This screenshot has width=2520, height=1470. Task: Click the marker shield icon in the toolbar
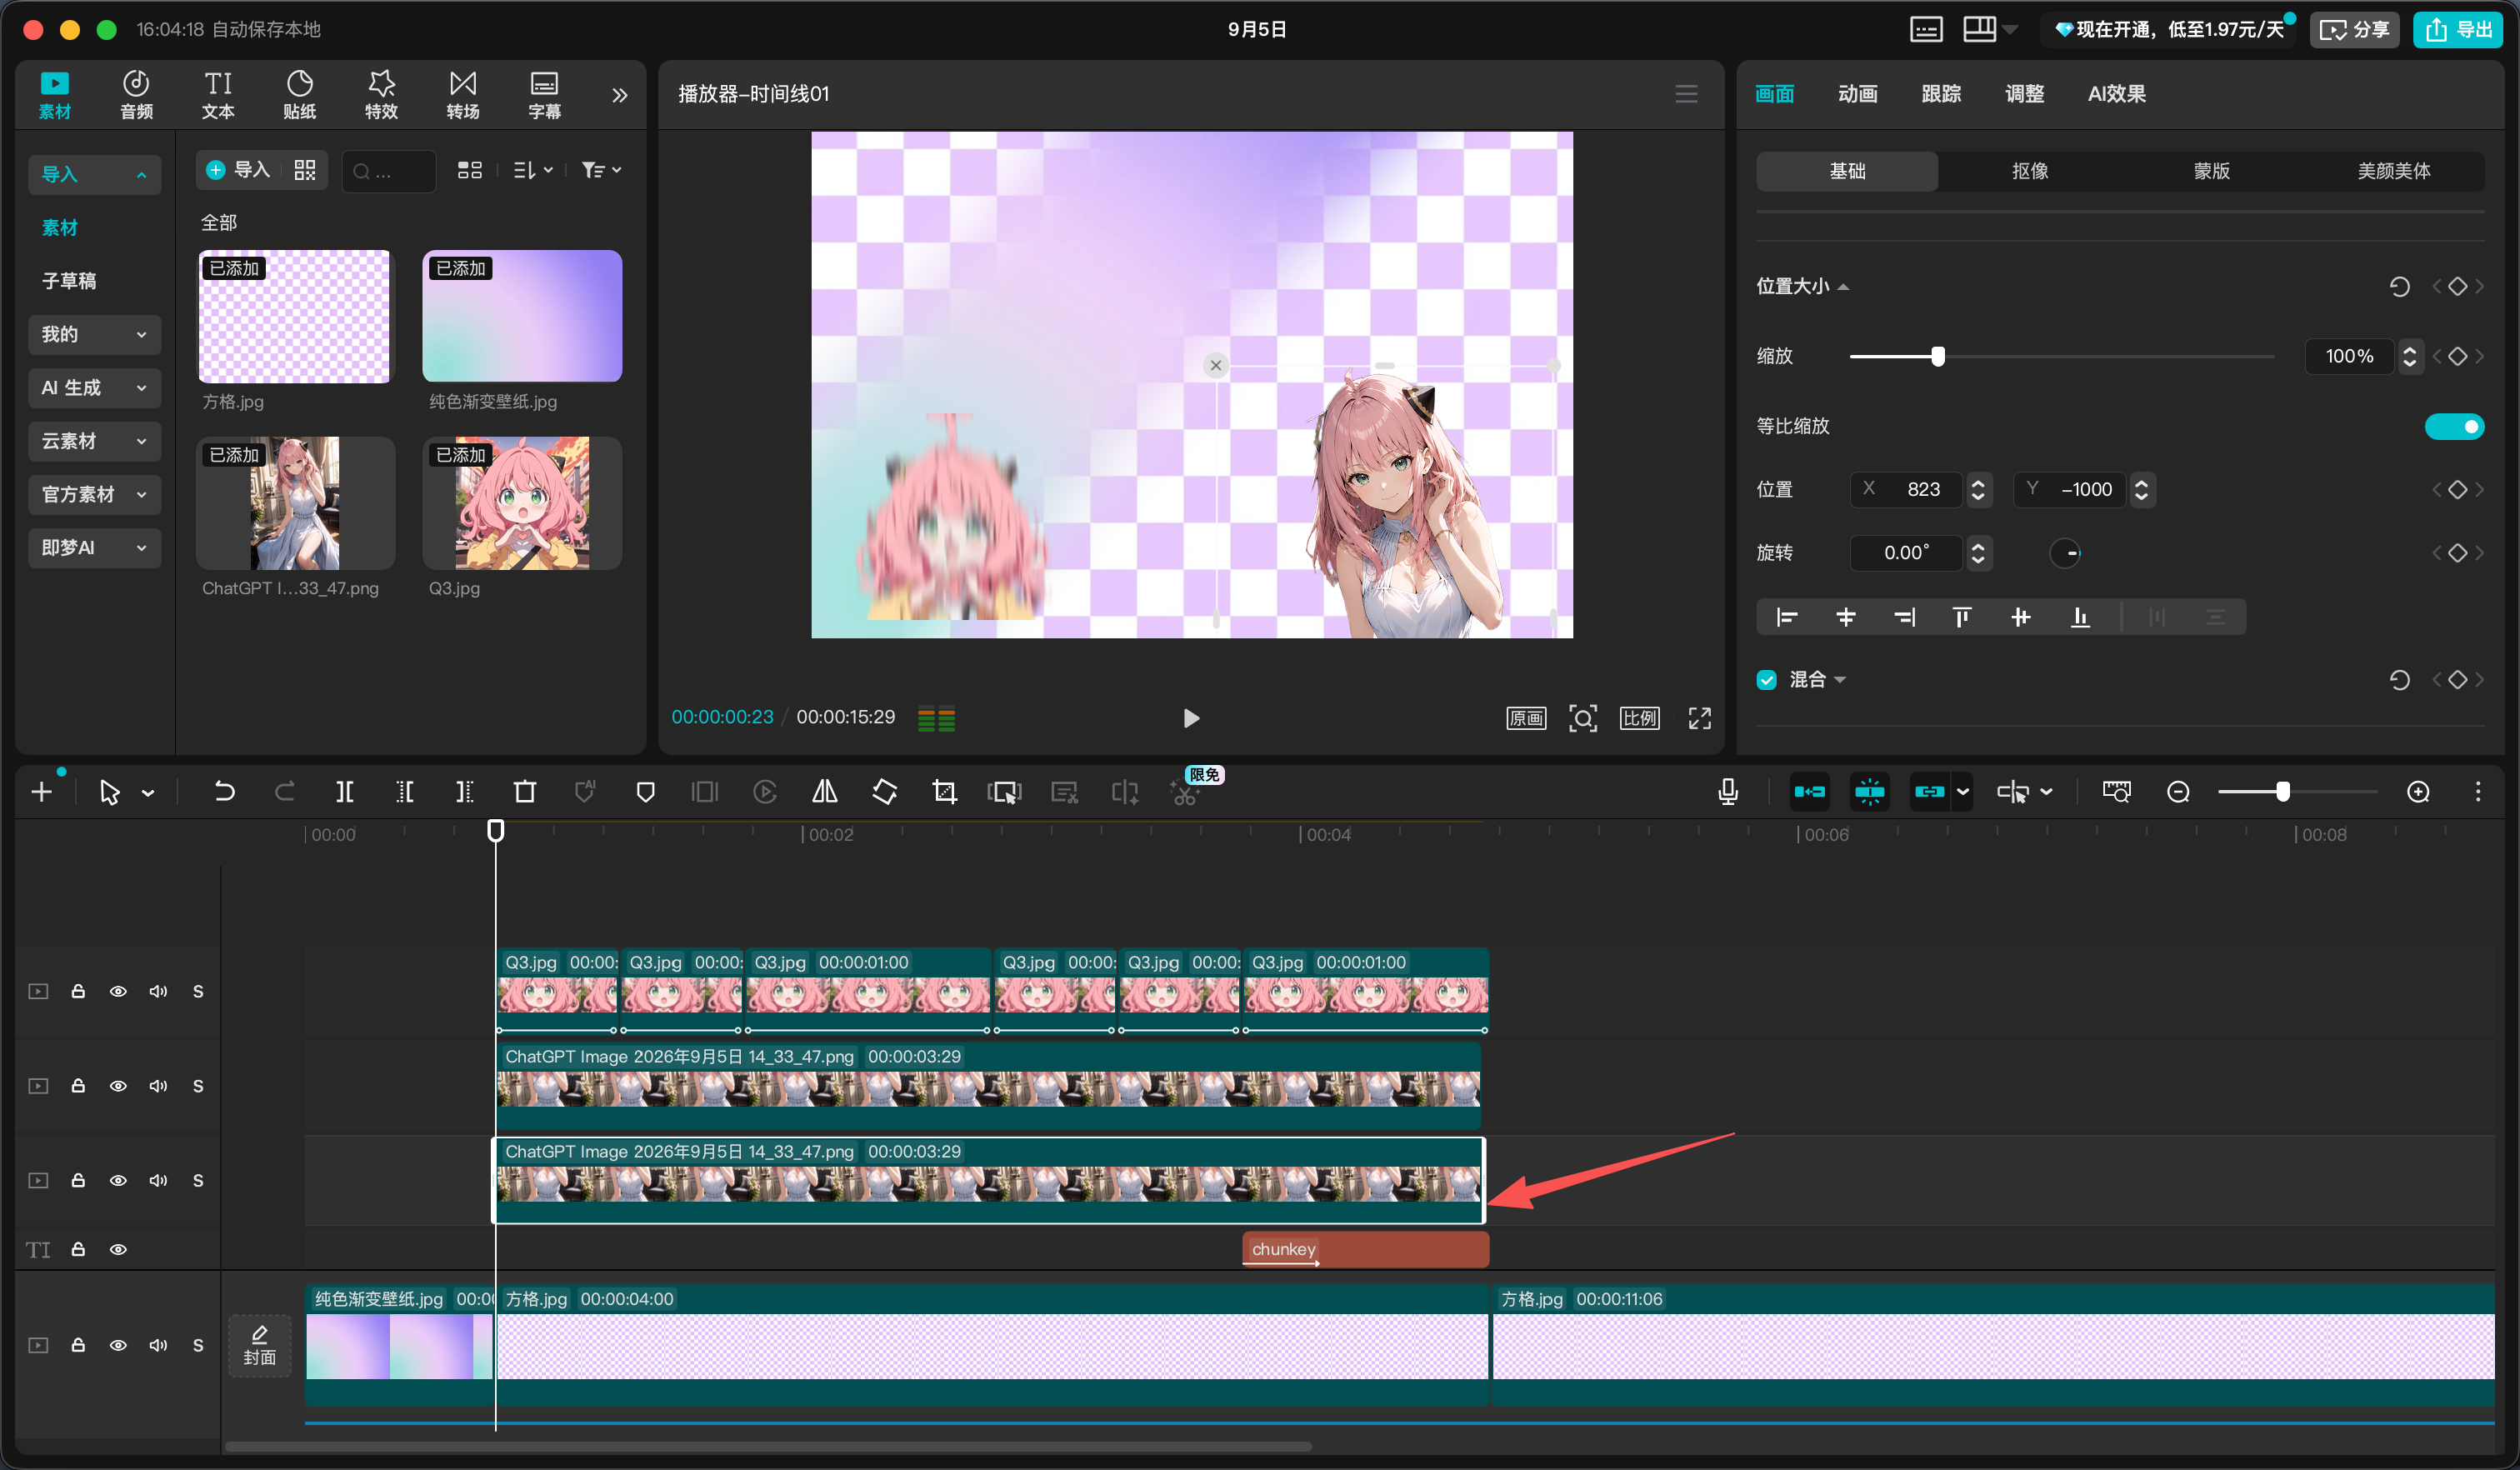click(x=645, y=792)
